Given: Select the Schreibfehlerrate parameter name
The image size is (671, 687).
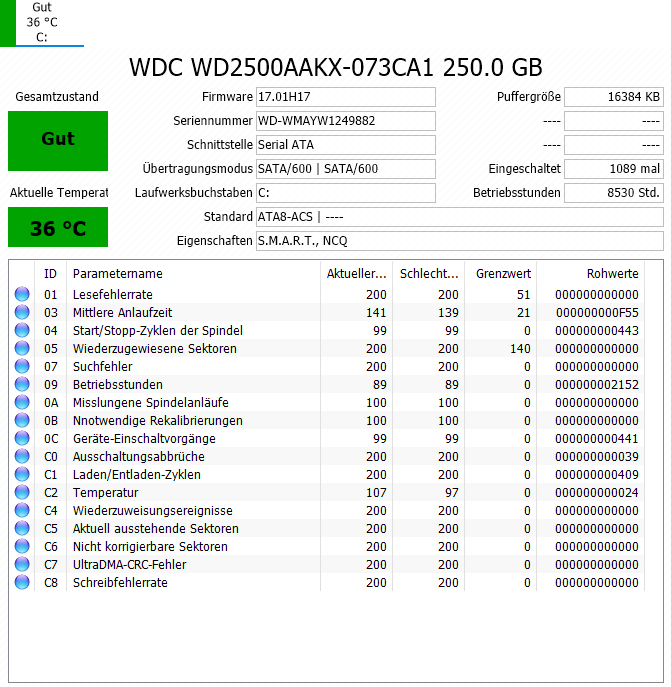Looking at the screenshot, I should click(x=120, y=582).
